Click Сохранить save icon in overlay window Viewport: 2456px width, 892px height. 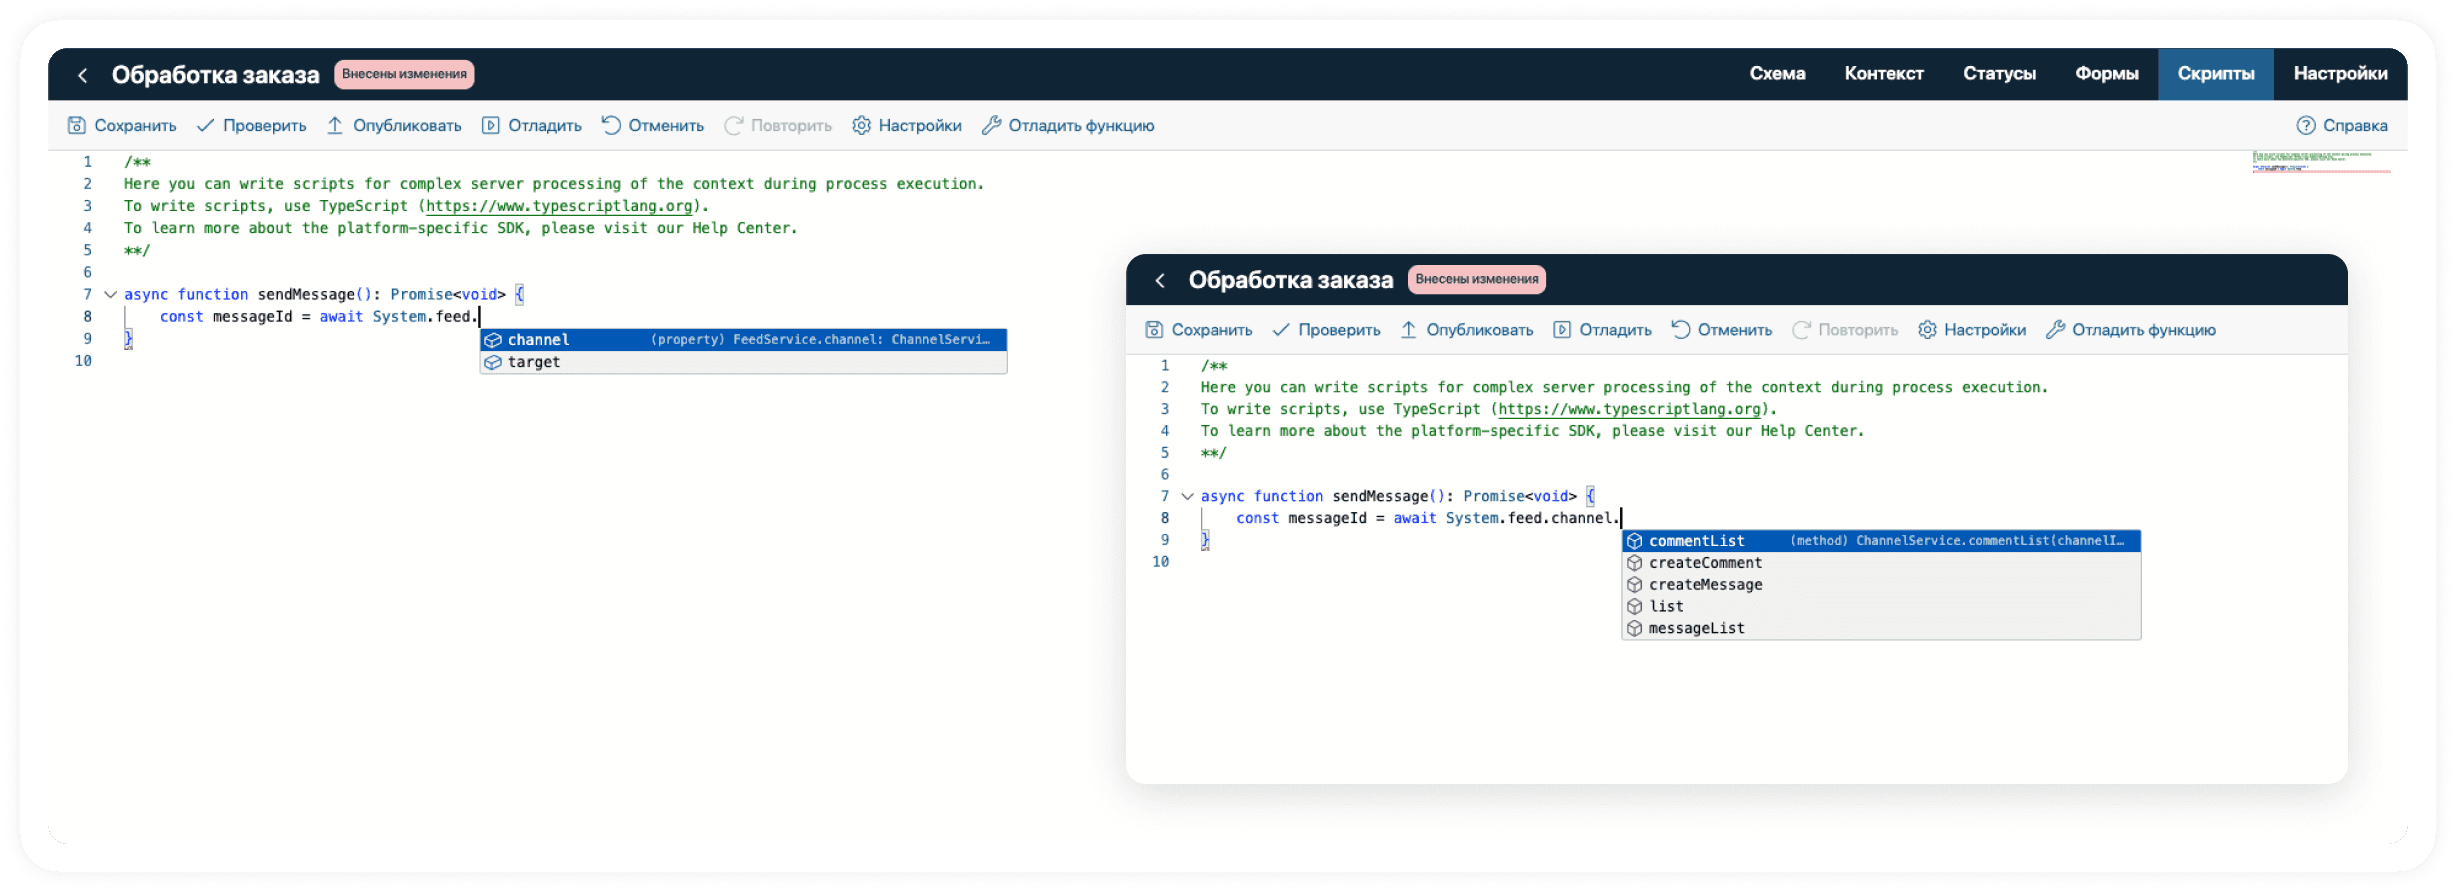1154,330
